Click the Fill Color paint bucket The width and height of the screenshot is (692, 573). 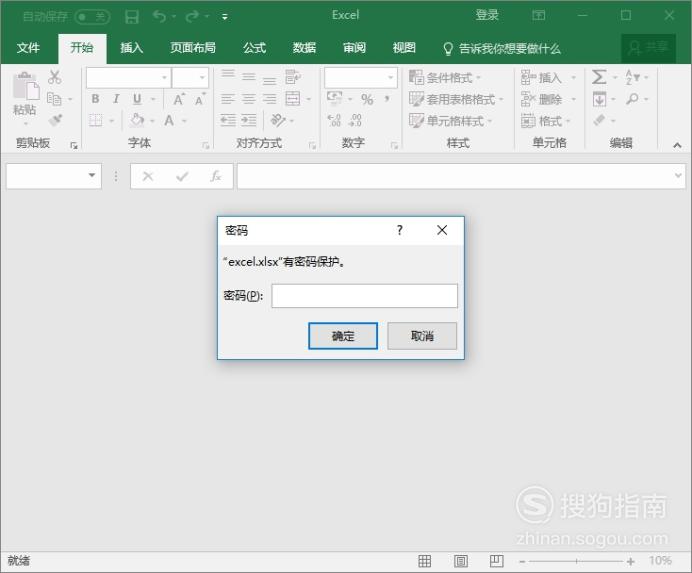[x=137, y=120]
